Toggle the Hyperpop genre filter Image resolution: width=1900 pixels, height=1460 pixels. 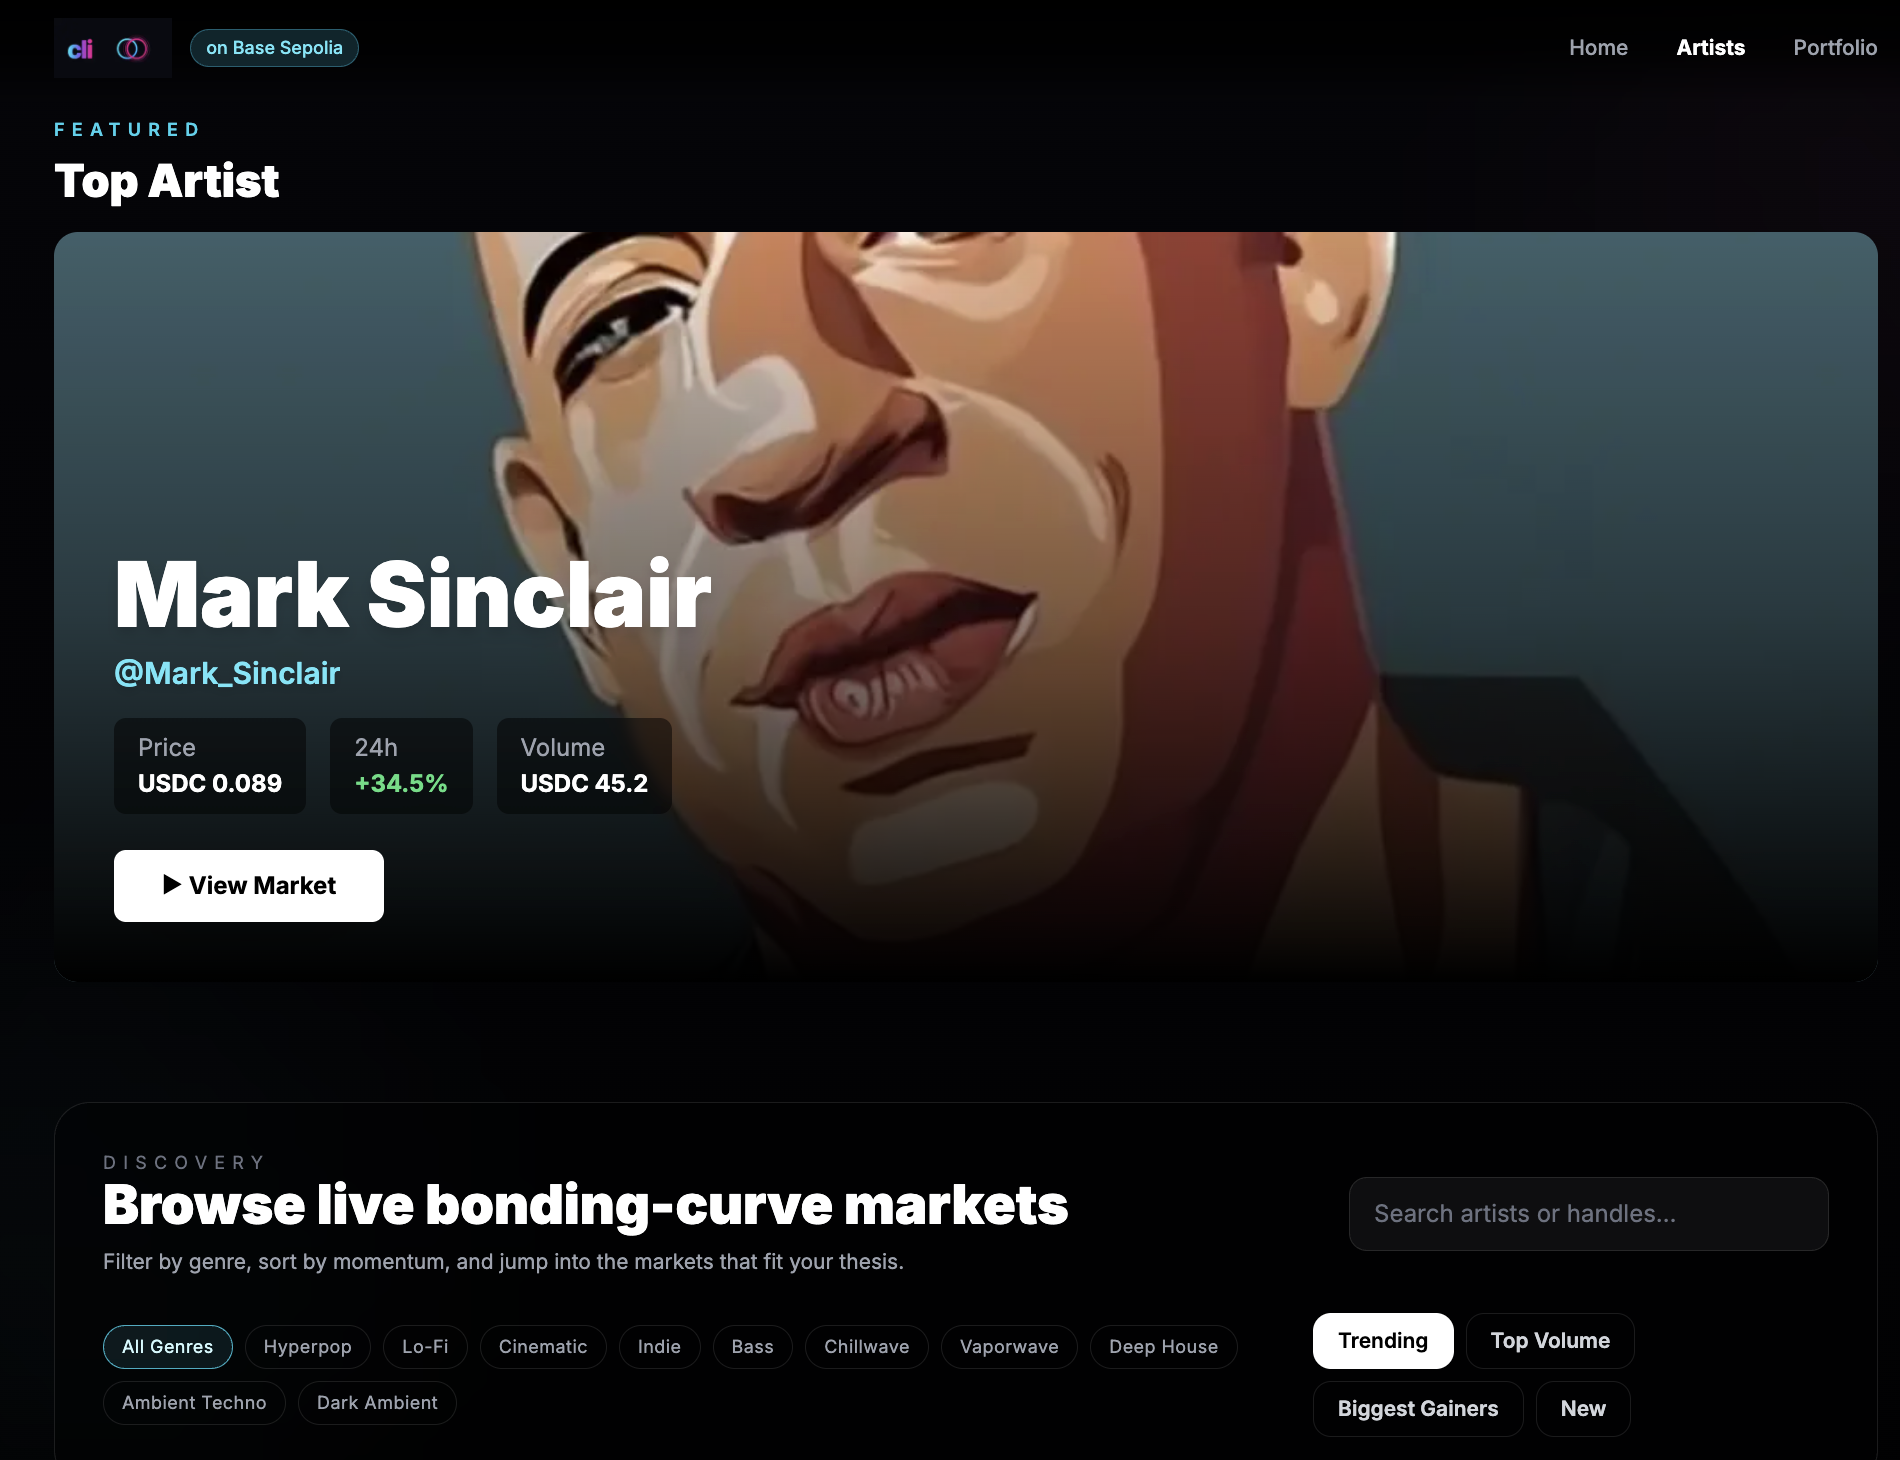tap(307, 1347)
